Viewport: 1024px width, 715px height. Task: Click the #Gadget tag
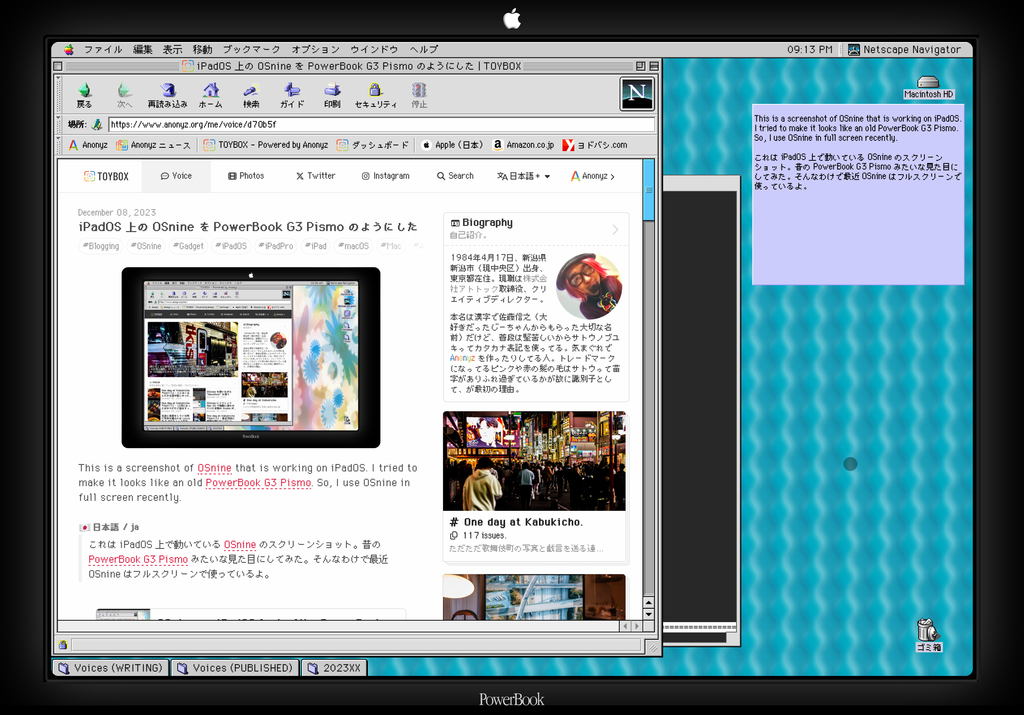[188, 246]
